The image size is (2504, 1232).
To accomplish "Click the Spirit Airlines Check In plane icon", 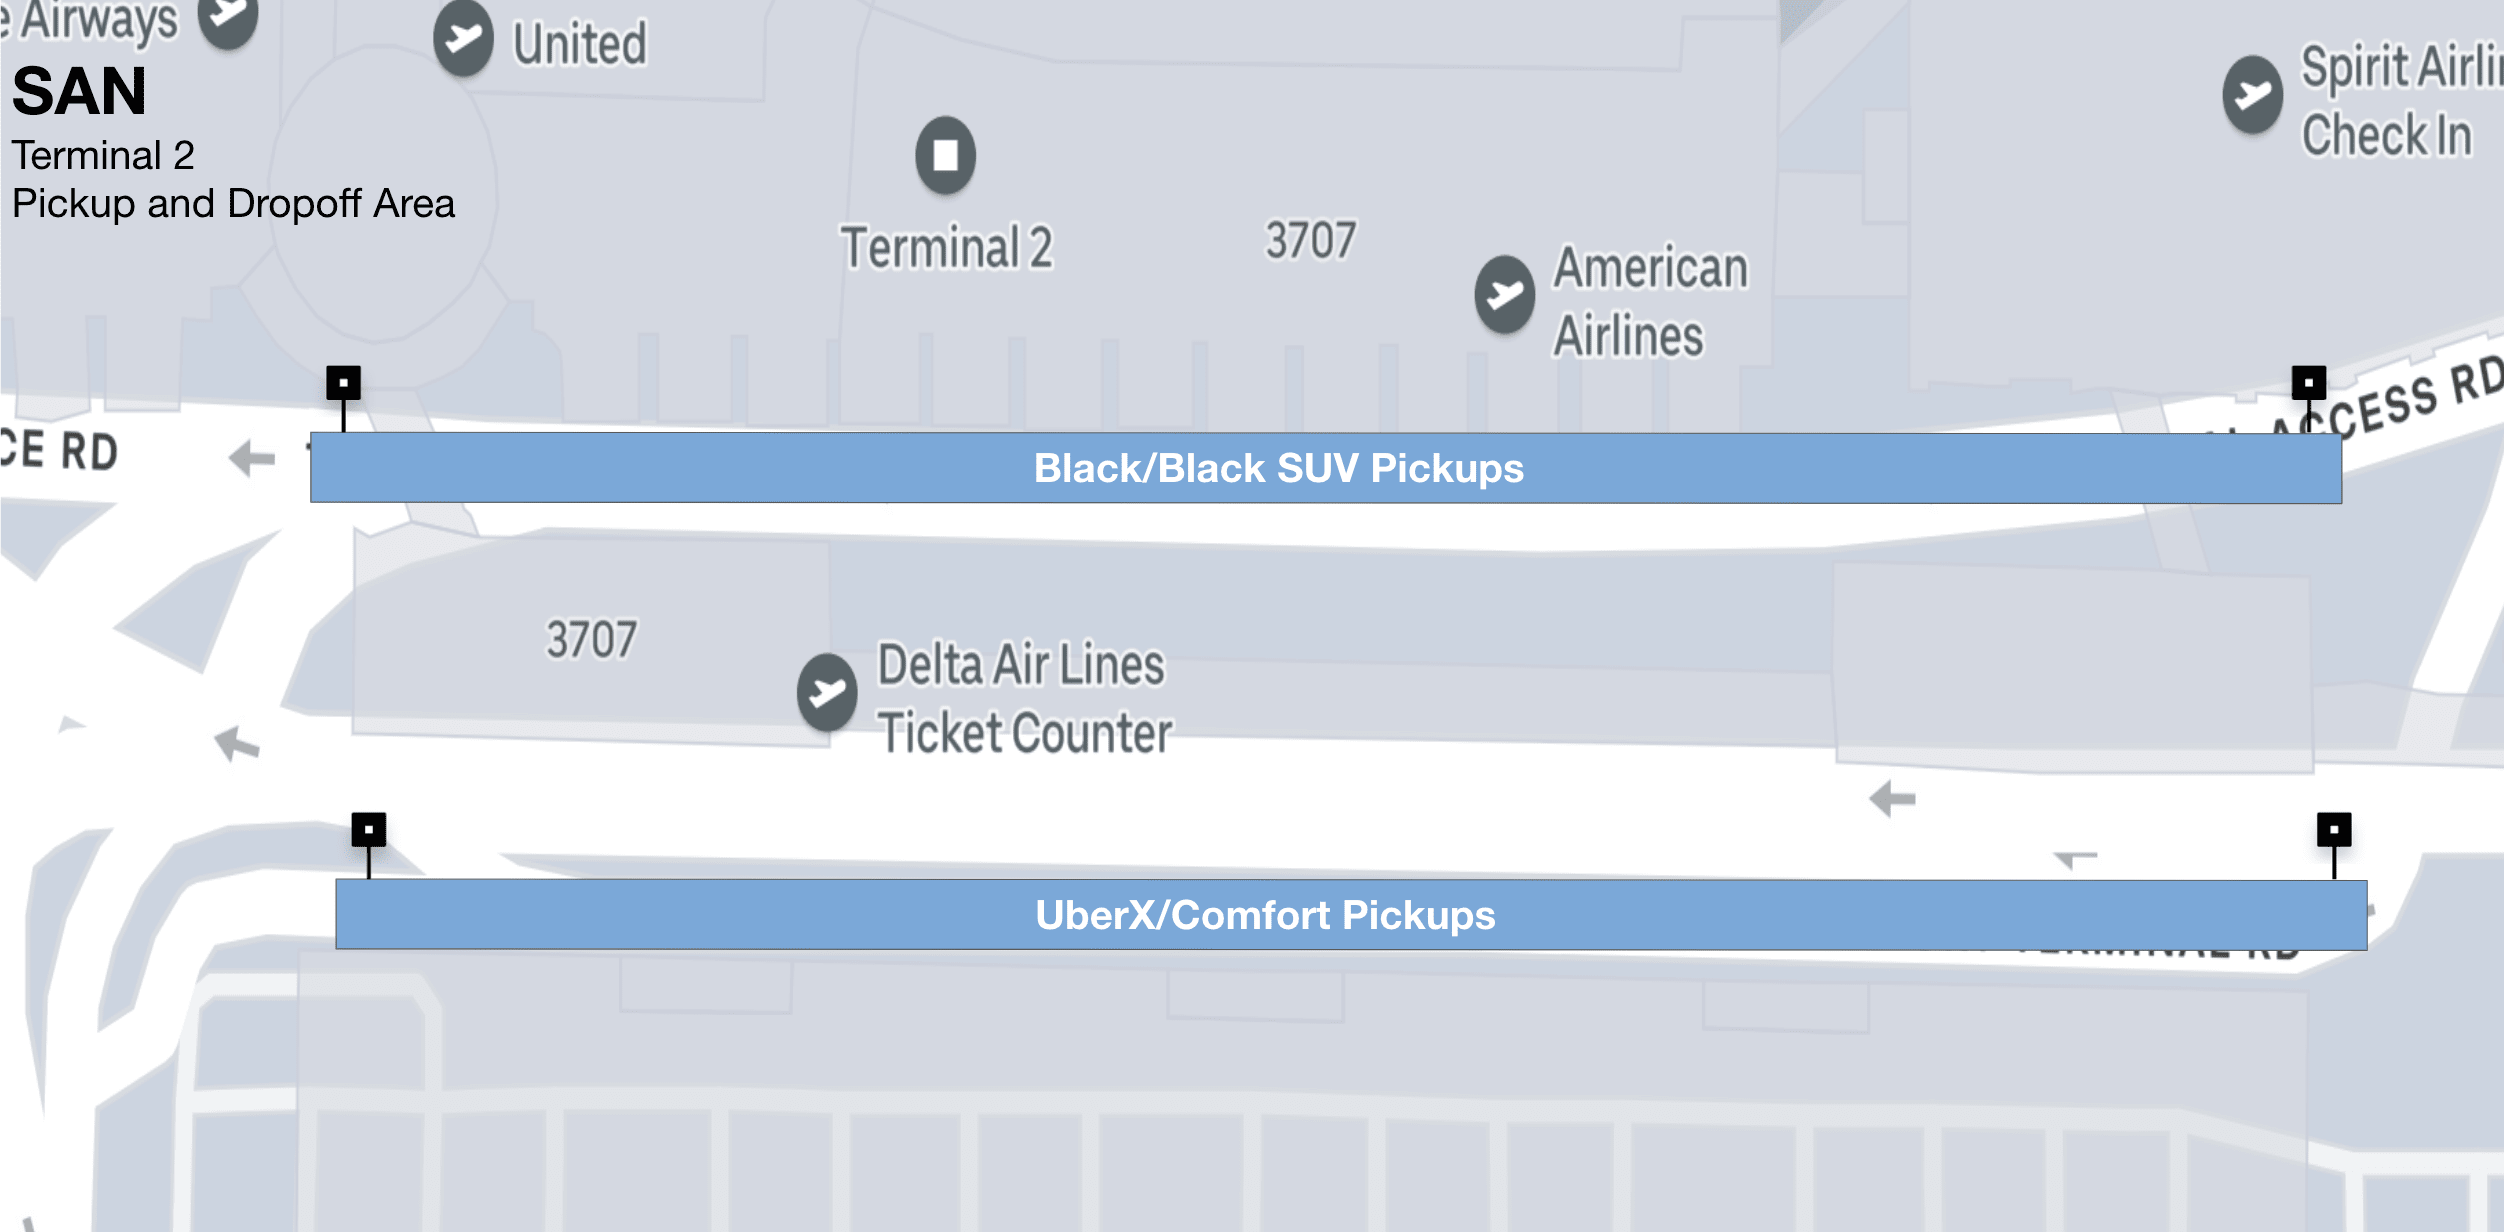I will [x=2253, y=95].
